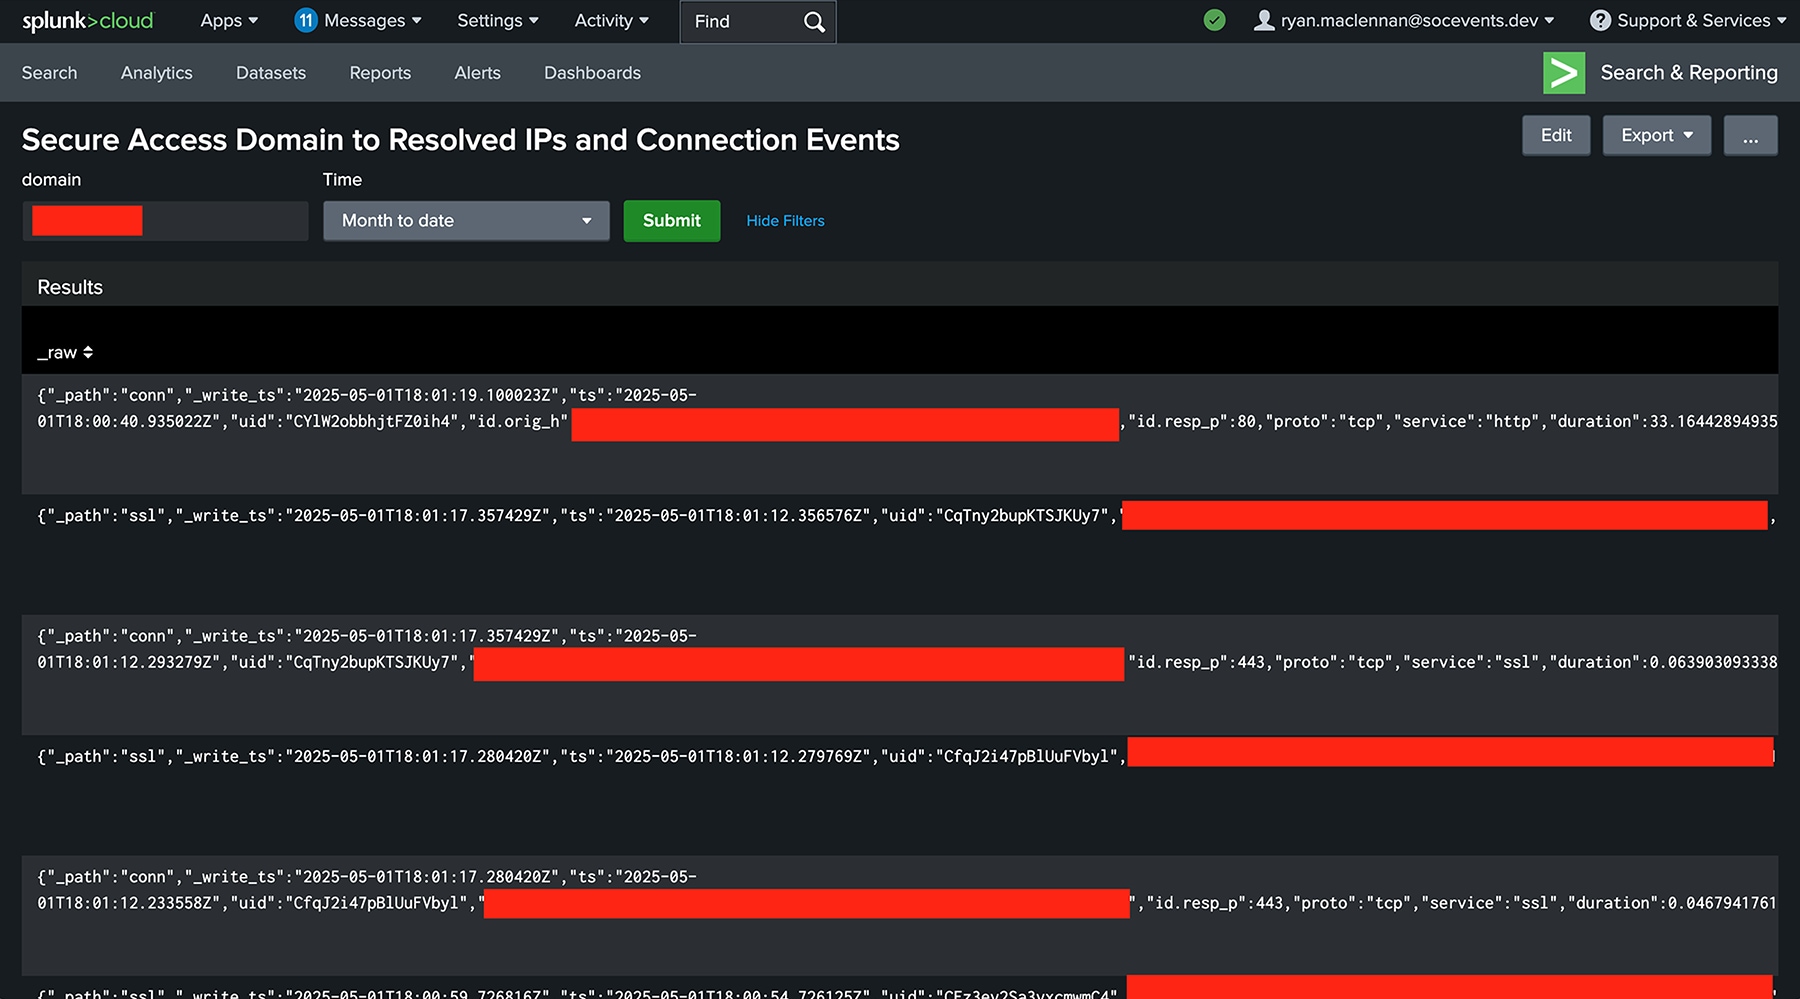This screenshot has width=1800, height=999.
Task: Click the help question mark icon
Action: (x=1600, y=20)
